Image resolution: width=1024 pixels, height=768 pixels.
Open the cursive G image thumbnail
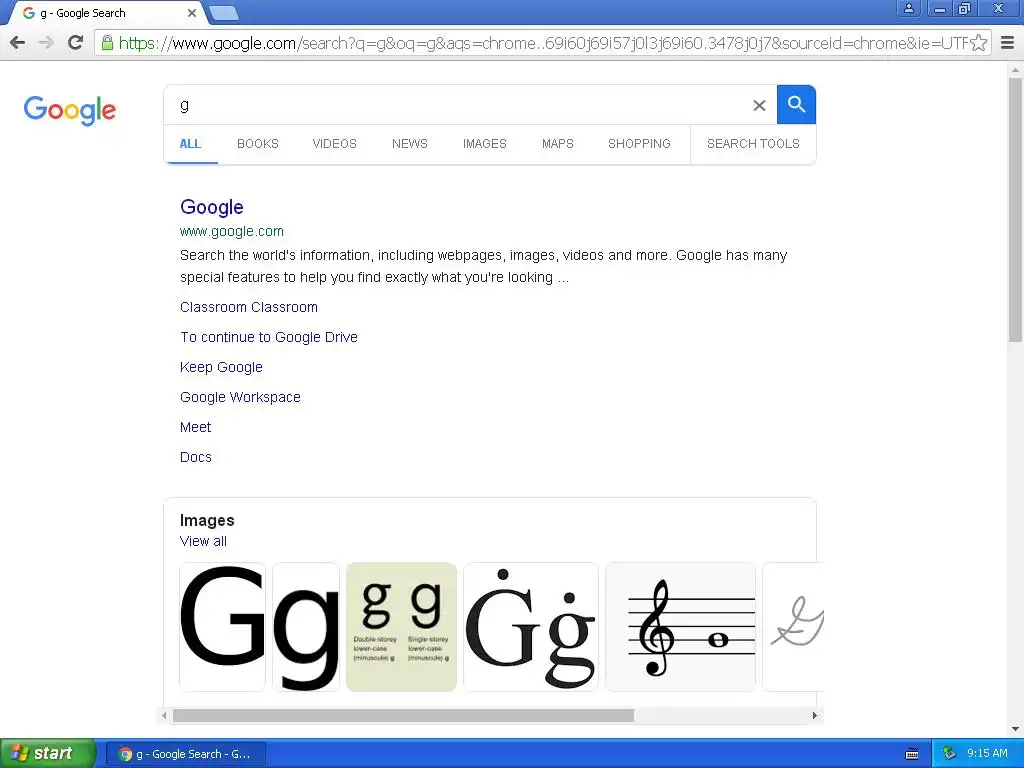[x=793, y=627]
